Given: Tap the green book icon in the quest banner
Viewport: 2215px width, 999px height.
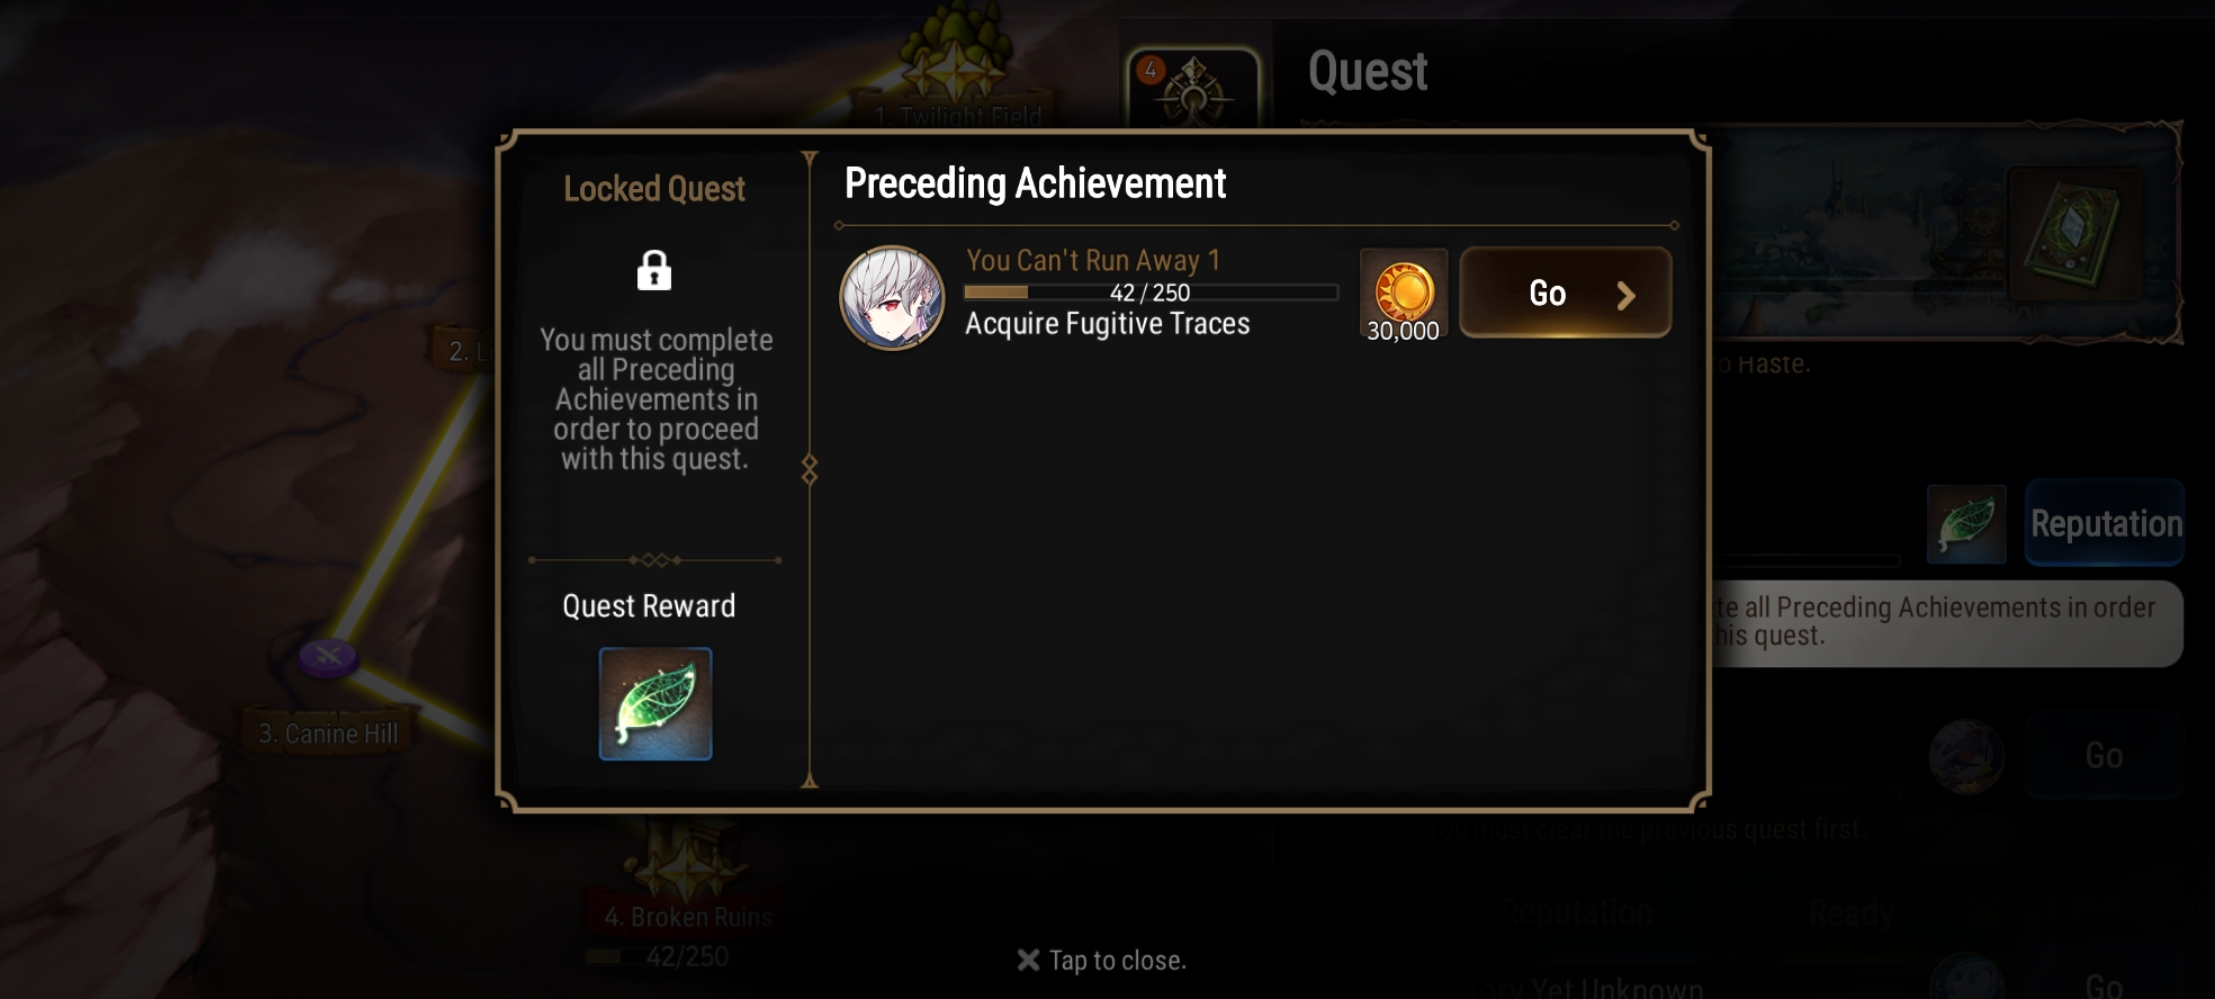Looking at the screenshot, I should 2073,236.
